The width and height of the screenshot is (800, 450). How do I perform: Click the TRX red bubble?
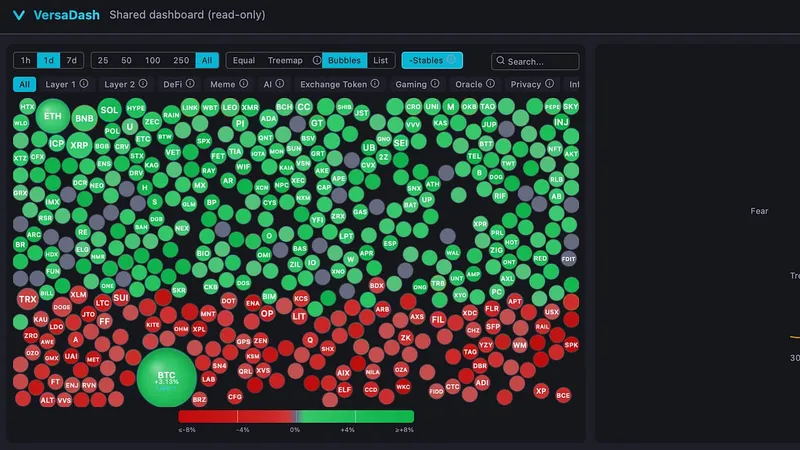tap(28, 299)
